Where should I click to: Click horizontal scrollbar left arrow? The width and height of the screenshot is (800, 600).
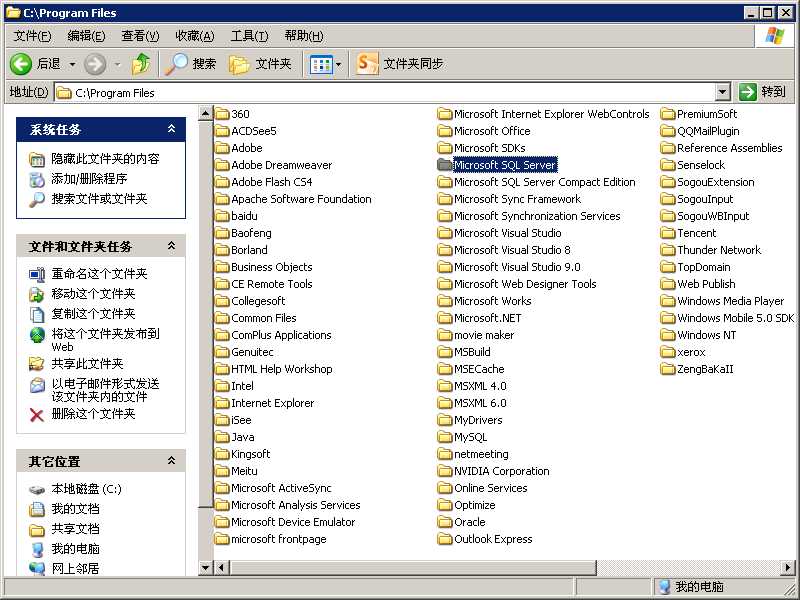(x=221, y=567)
